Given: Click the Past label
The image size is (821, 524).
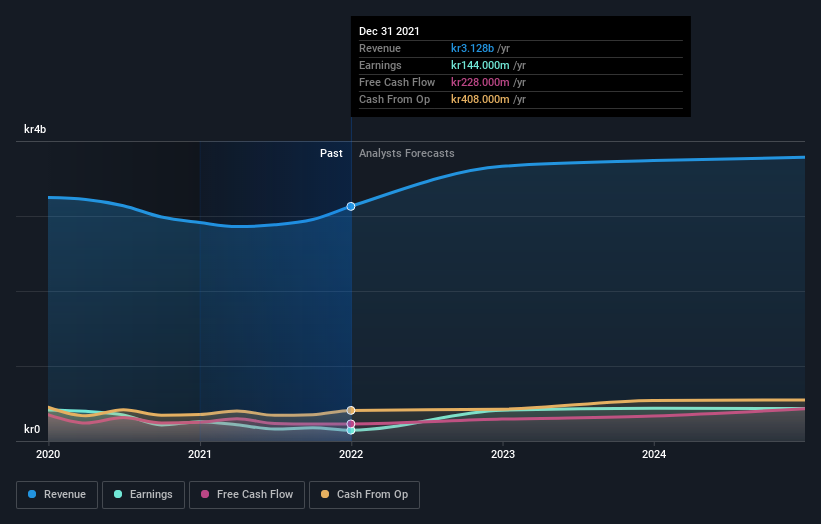Looking at the screenshot, I should (x=331, y=153).
